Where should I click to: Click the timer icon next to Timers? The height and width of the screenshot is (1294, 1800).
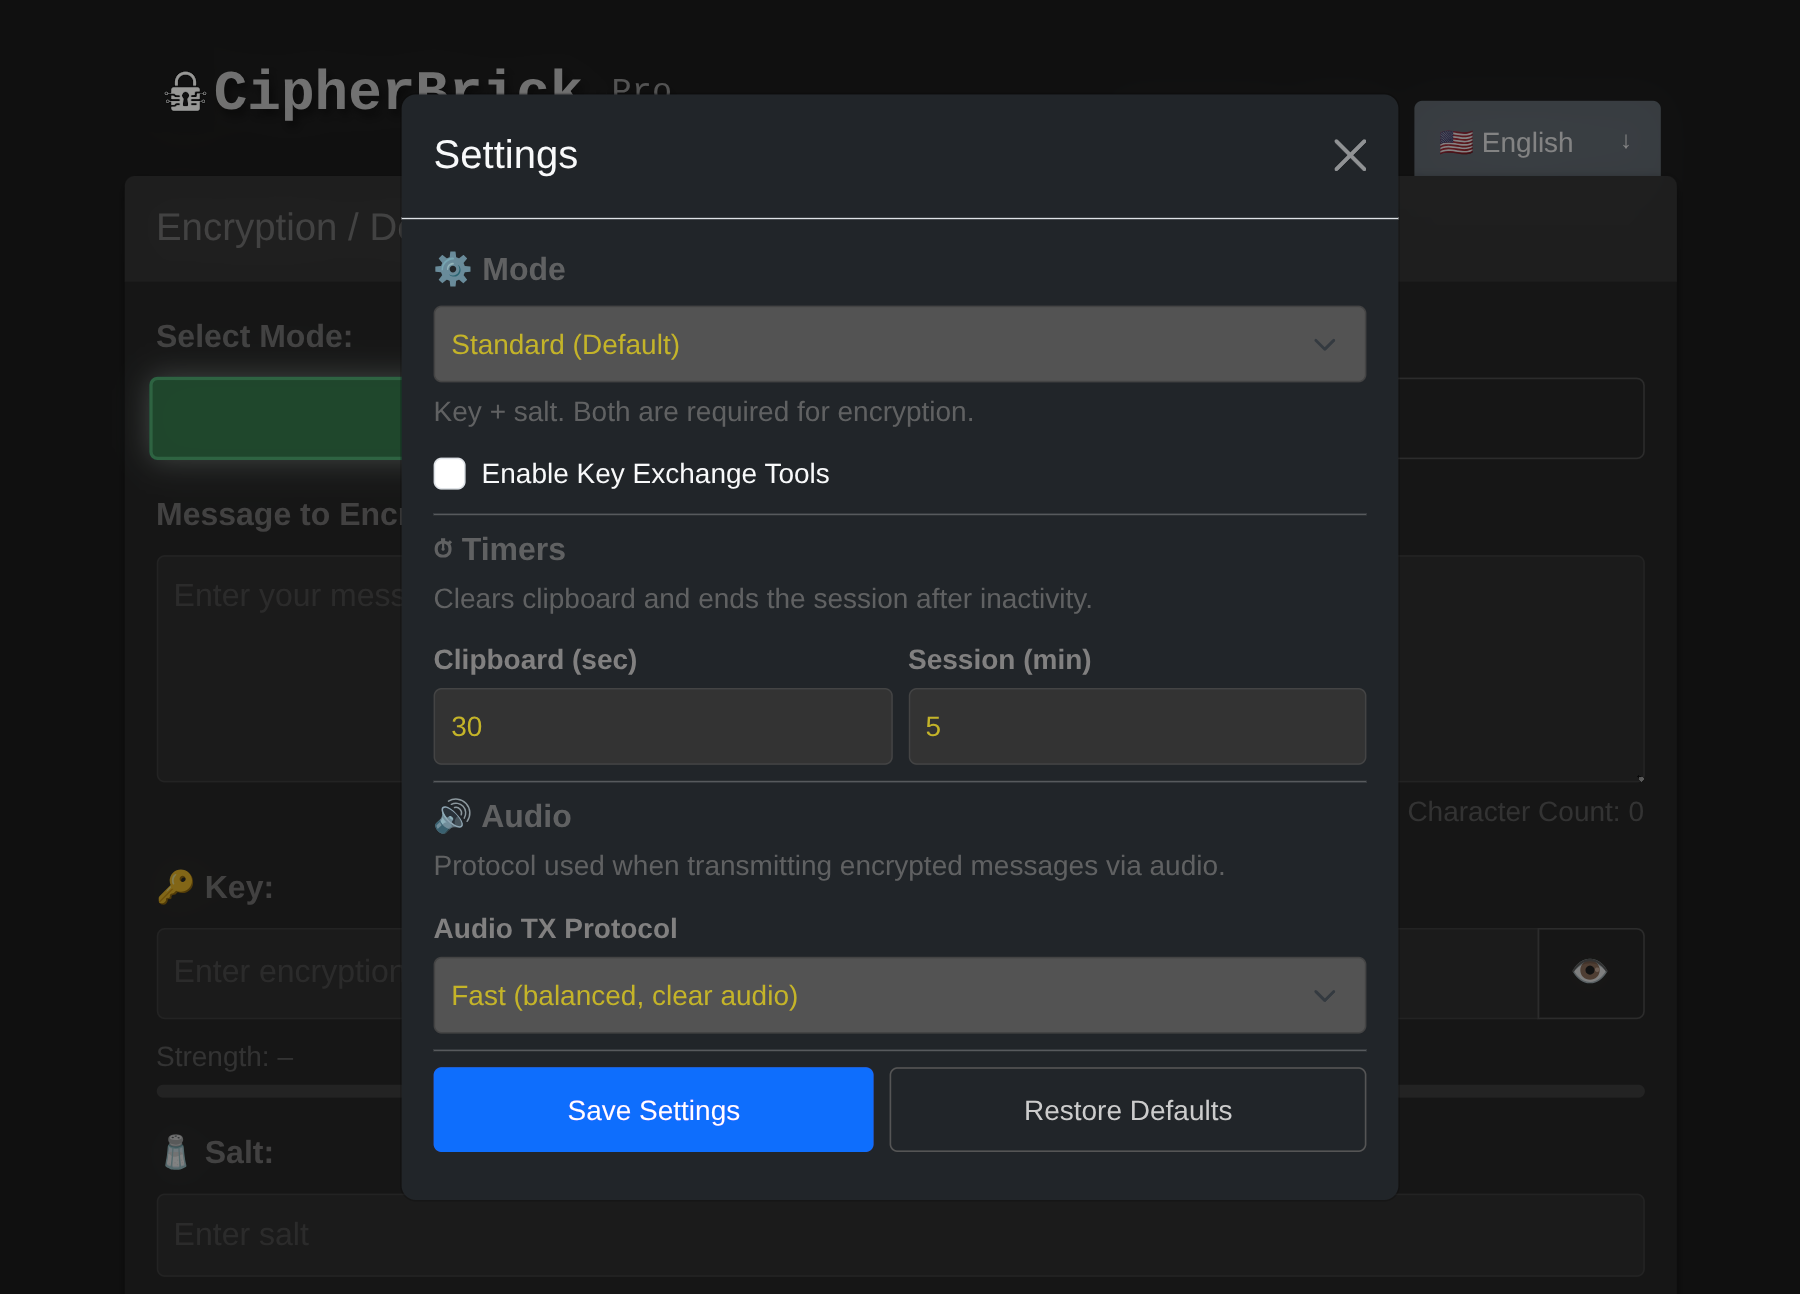[443, 547]
